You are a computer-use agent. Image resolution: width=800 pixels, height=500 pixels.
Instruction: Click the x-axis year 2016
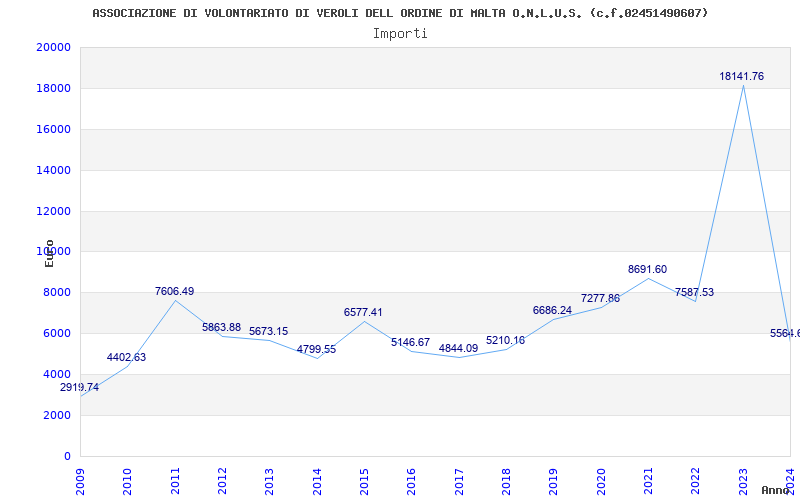click(x=412, y=481)
